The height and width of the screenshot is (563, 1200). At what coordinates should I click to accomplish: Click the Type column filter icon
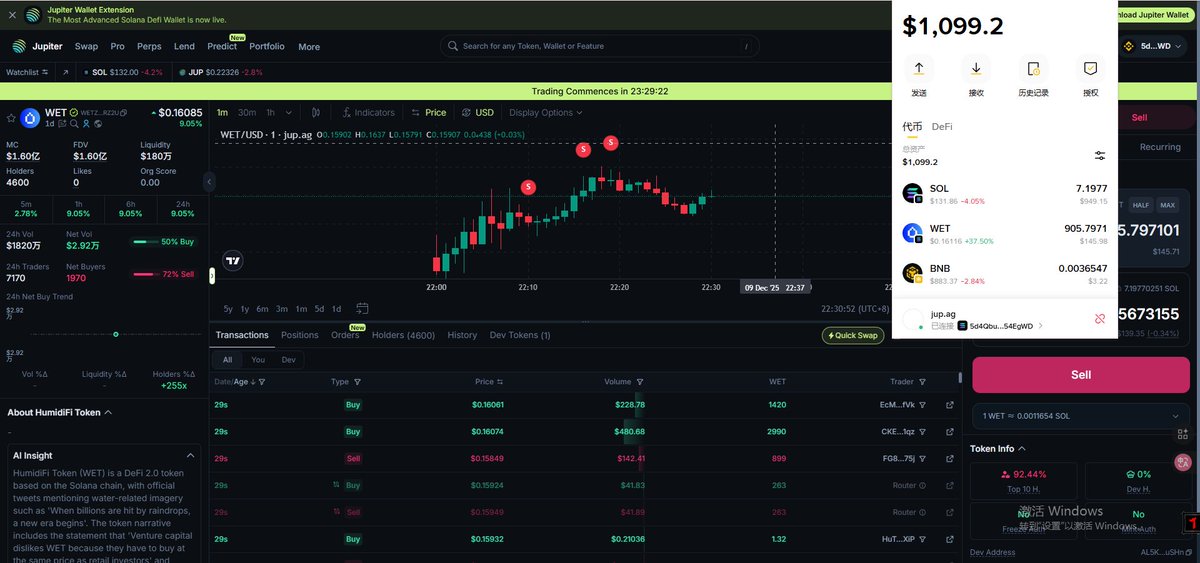(357, 382)
